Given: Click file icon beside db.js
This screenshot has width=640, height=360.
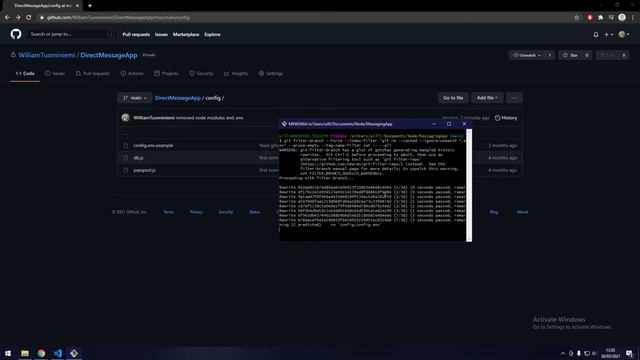Looking at the screenshot, I should click(x=125, y=158).
